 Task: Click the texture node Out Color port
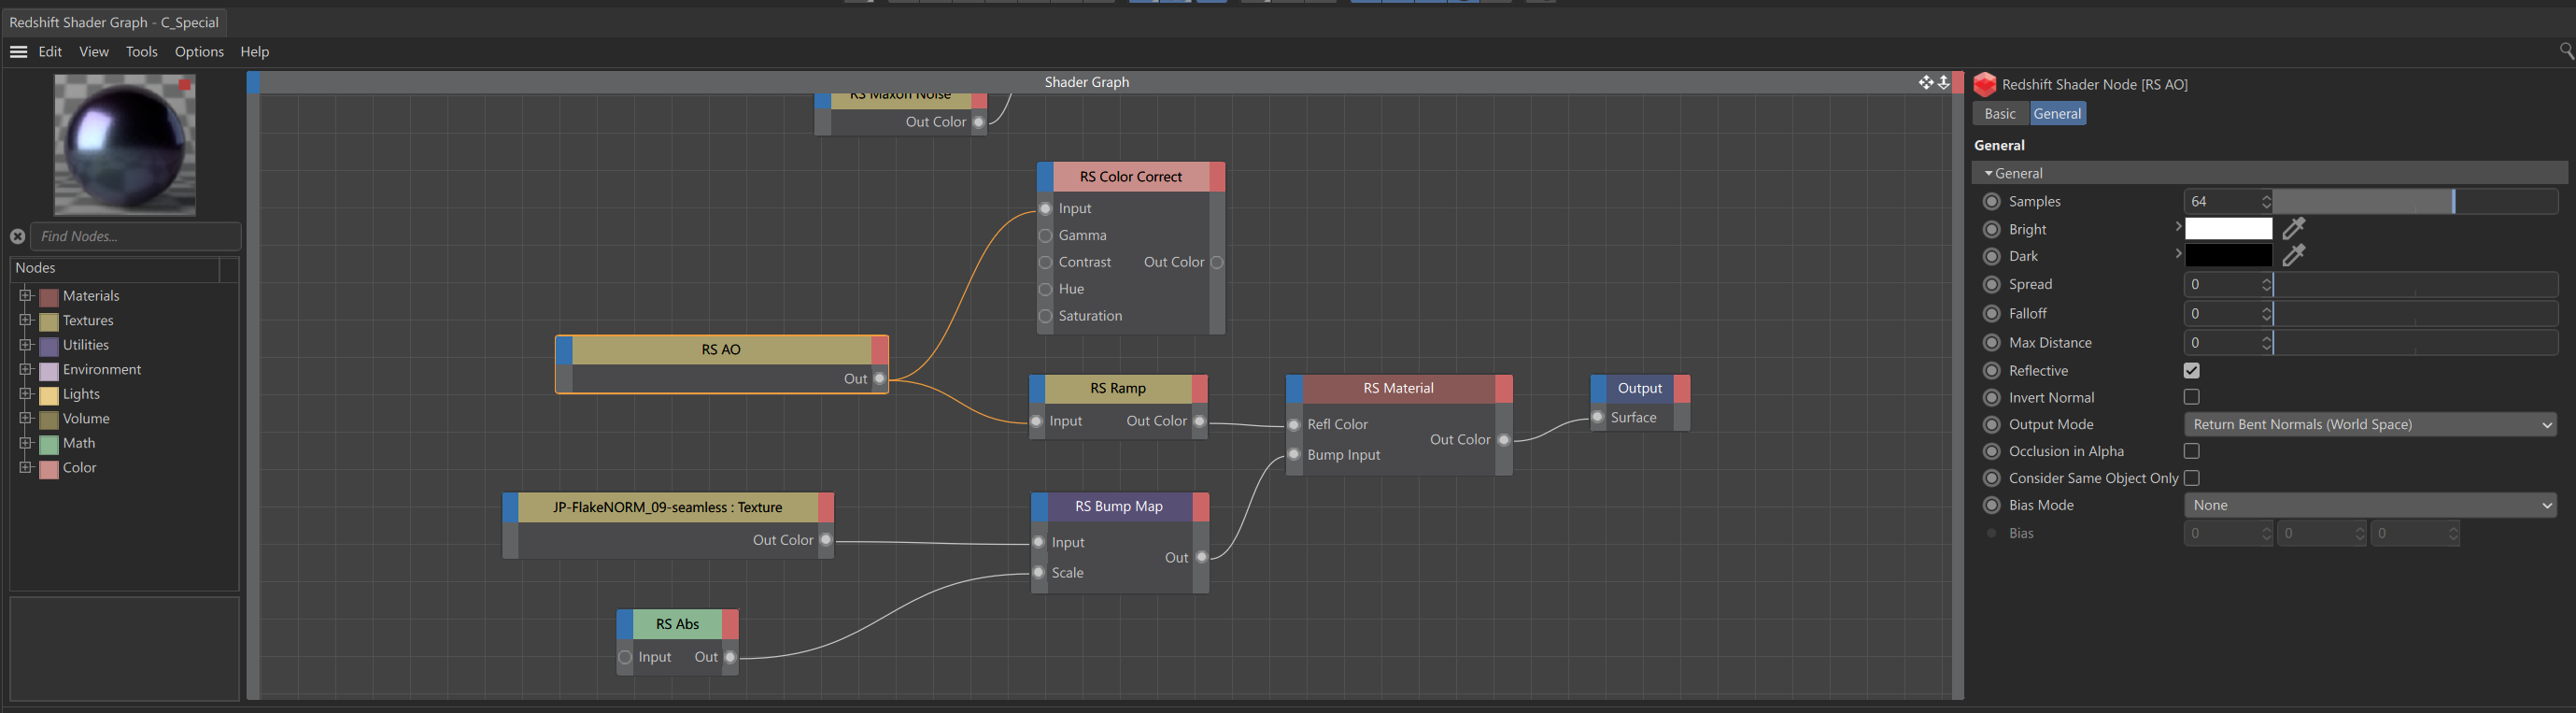[825, 539]
